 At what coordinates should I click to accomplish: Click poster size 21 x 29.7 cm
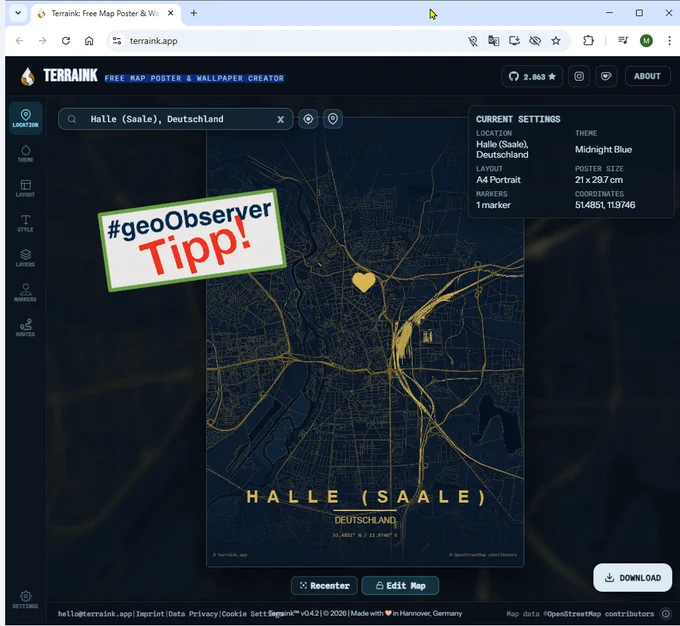[x=599, y=180]
